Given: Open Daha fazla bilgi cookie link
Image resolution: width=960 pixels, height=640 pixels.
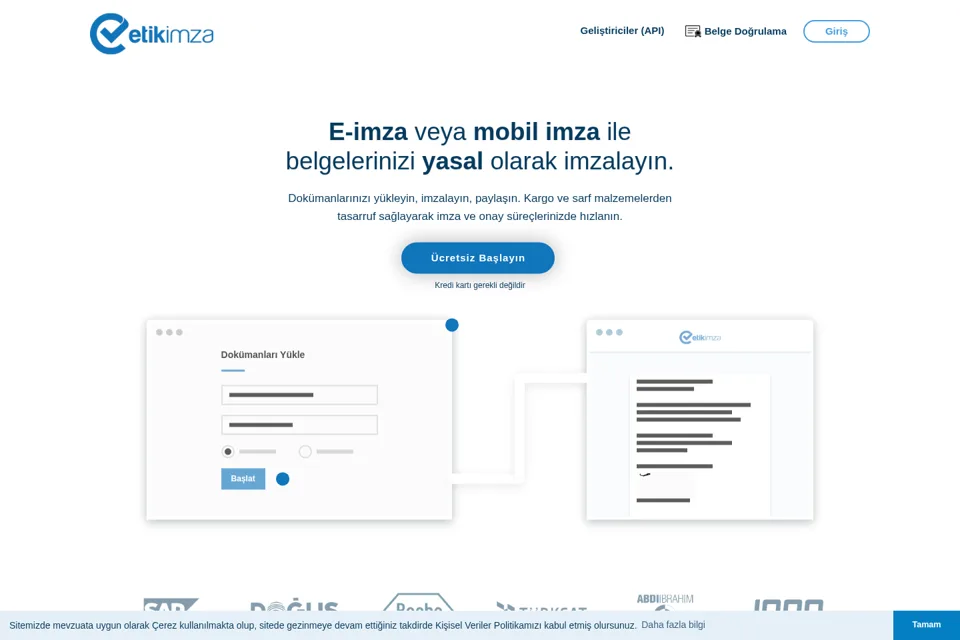Looking at the screenshot, I should 673,625.
